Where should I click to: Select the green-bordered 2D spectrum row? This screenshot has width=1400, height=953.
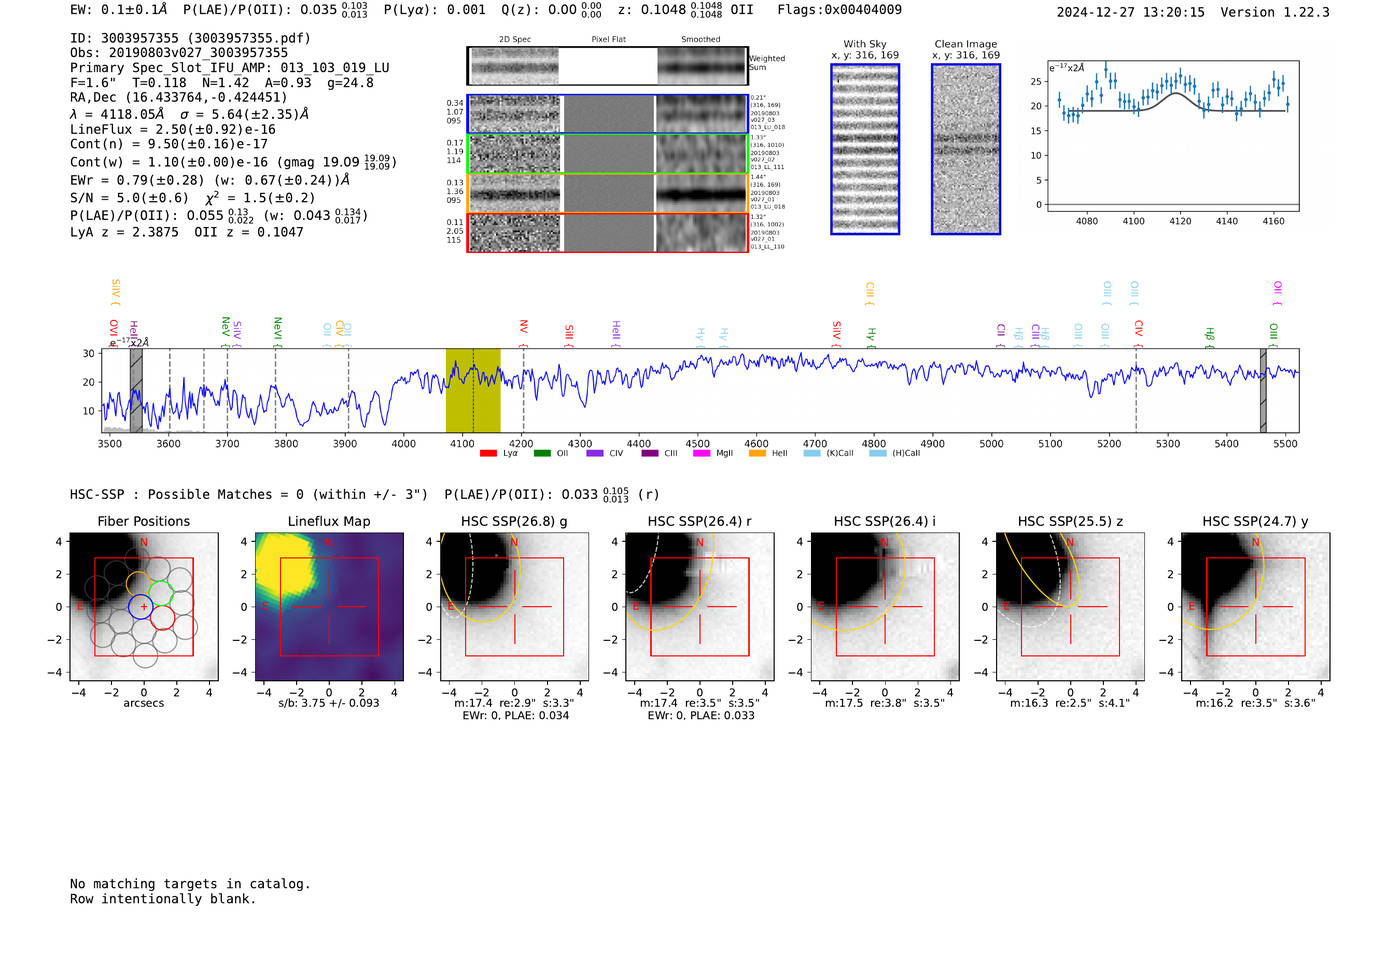point(607,154)
